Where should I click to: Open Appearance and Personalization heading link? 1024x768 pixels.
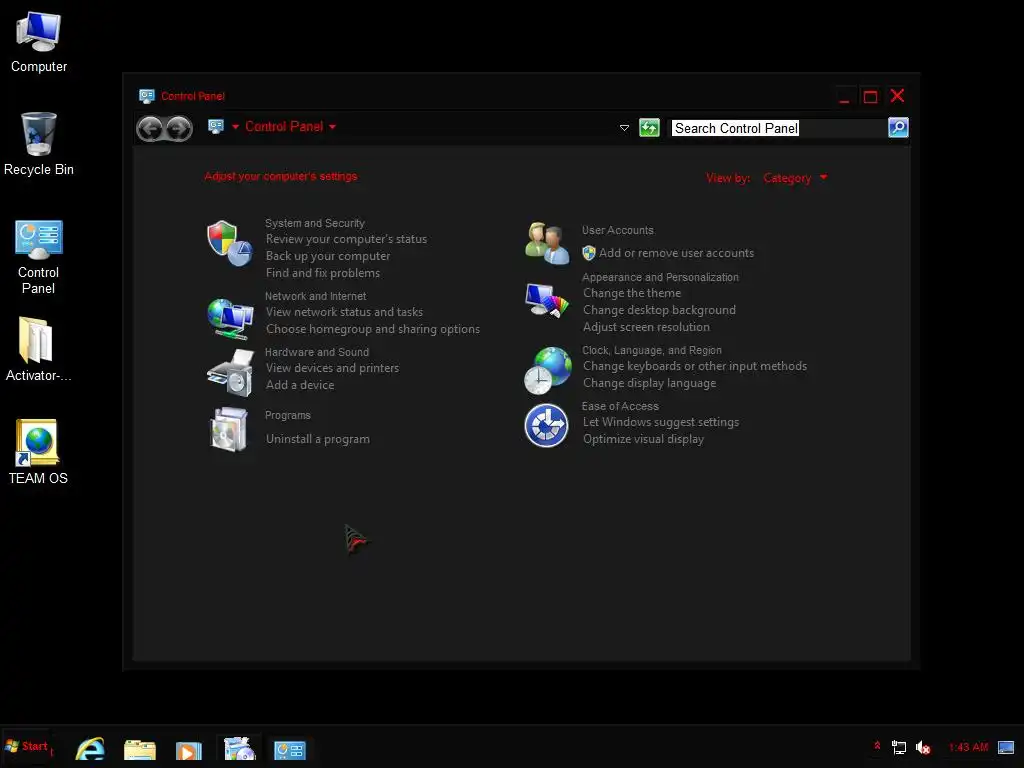coord(660,277)
